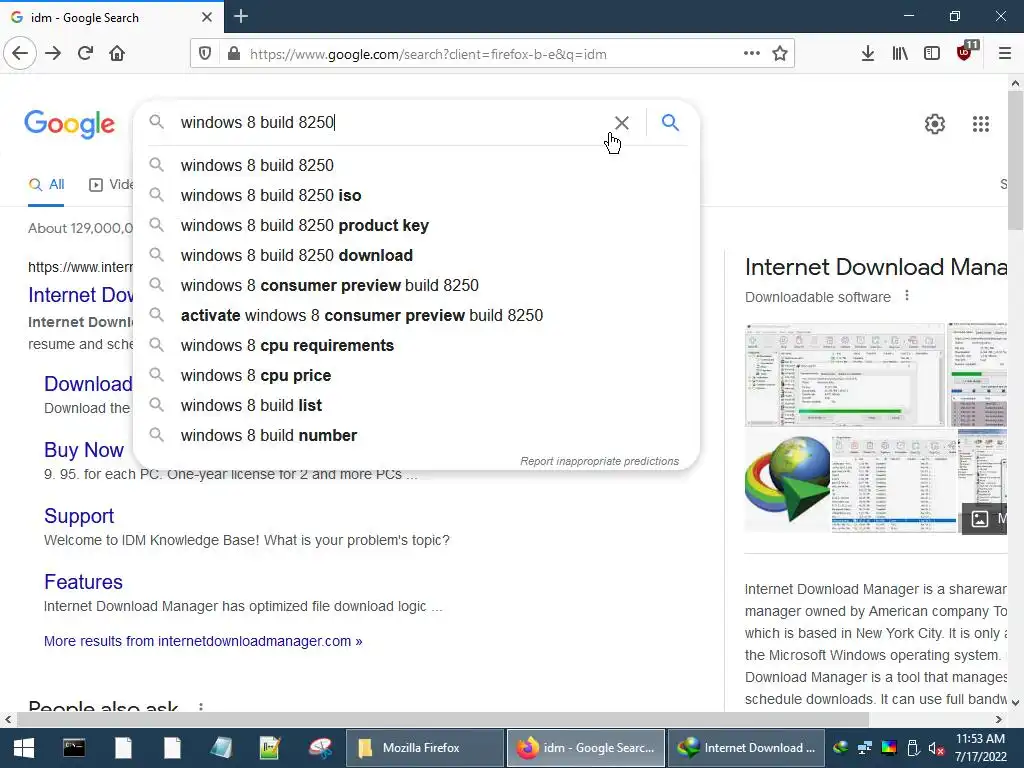Pick windows 8 consumer preview build 8250
This screenshot has width=1024, height=768.
click(x=417, y=285)
